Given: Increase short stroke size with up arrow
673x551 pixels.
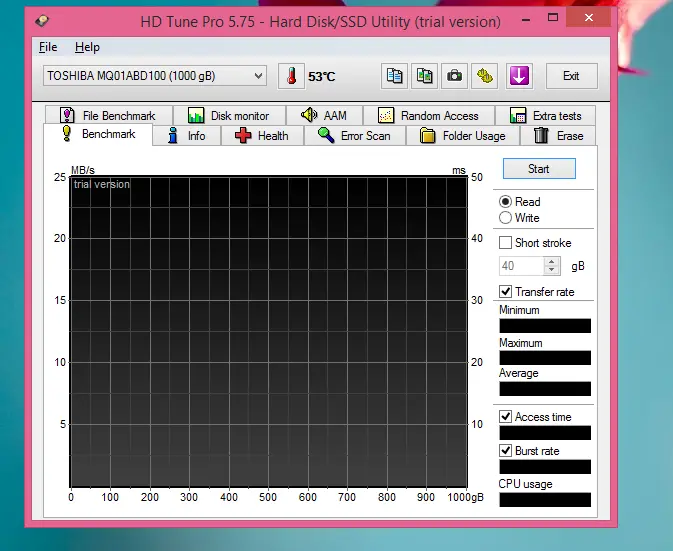Looking at the screenshot, I should click(x=552, y=261).
